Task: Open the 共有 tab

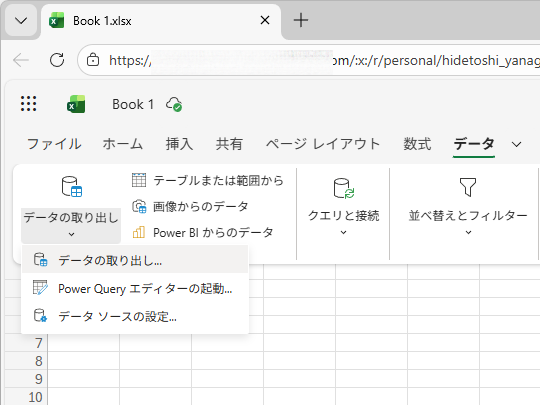Action: click(x=229, y=144)
